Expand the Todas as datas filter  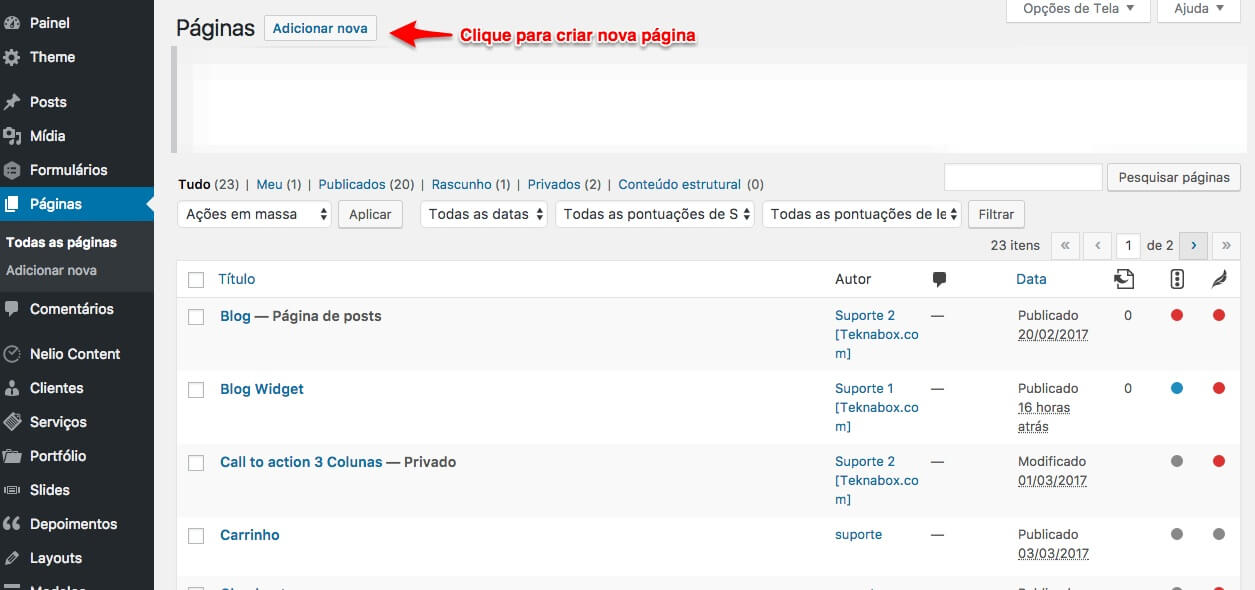pyautogui.click(x=484, y=214)
